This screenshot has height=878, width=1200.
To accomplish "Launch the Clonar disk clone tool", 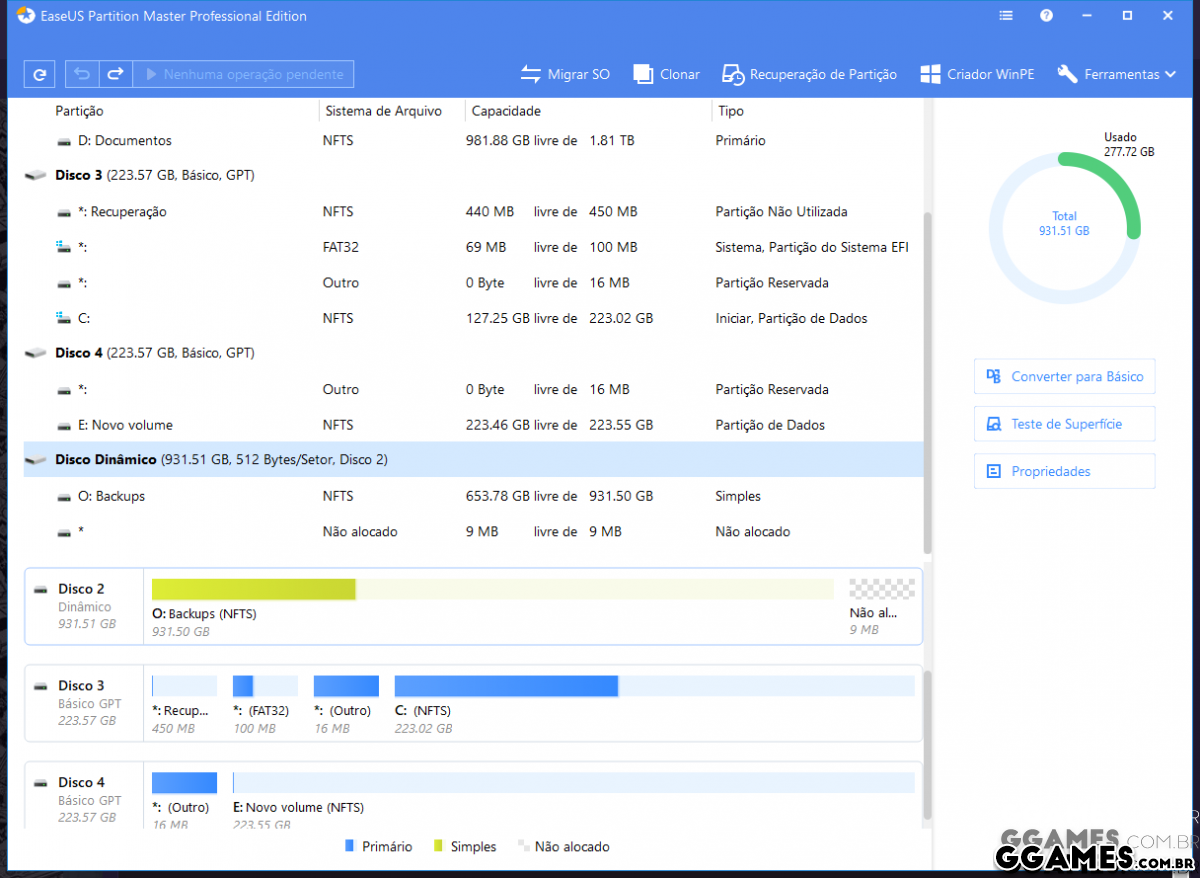I will click(666, 74).
